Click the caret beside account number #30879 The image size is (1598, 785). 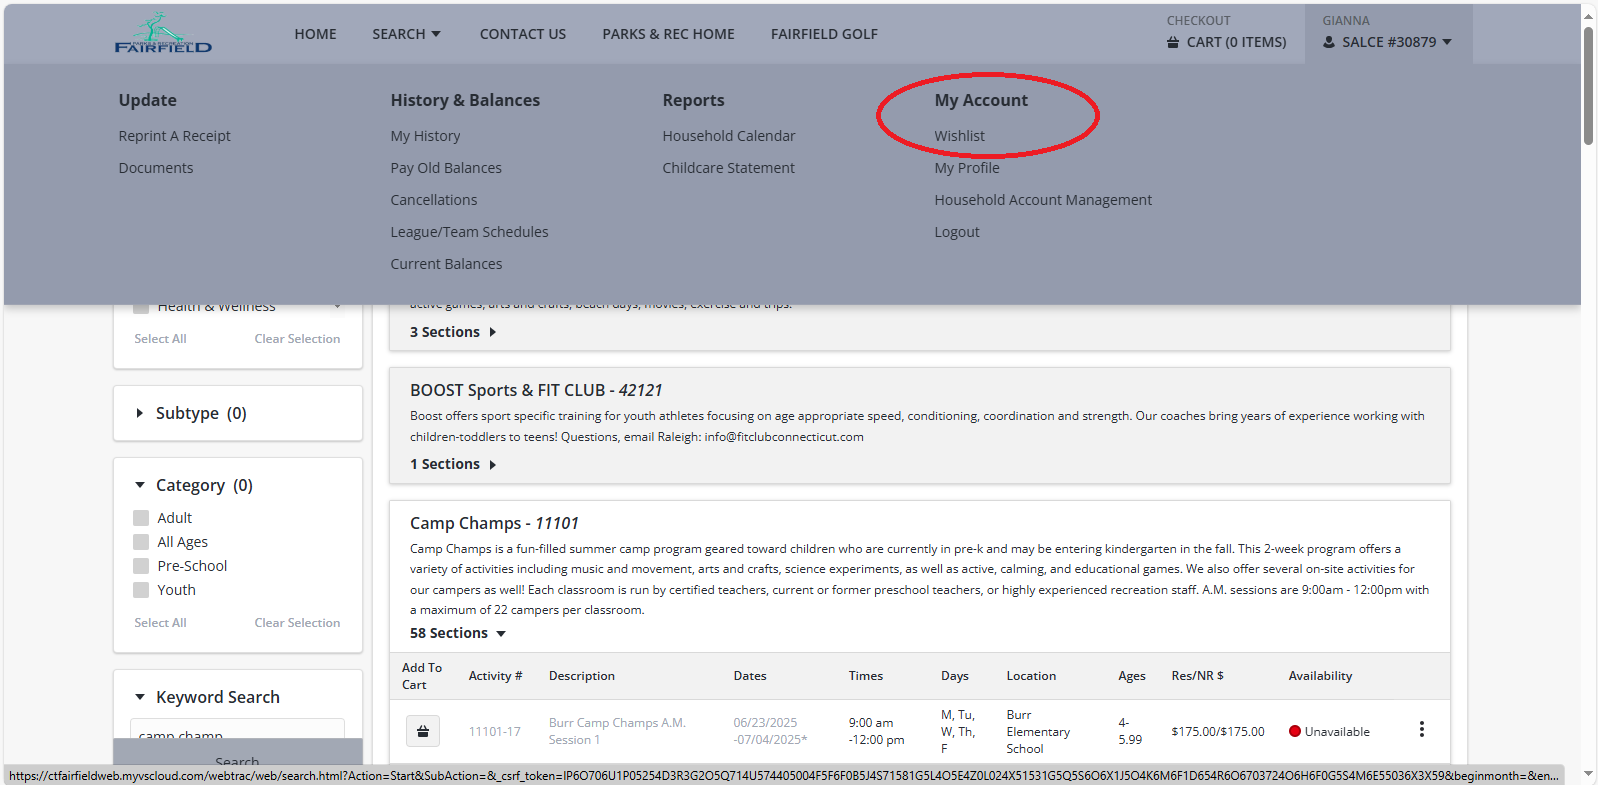(x=1447, y=42)
